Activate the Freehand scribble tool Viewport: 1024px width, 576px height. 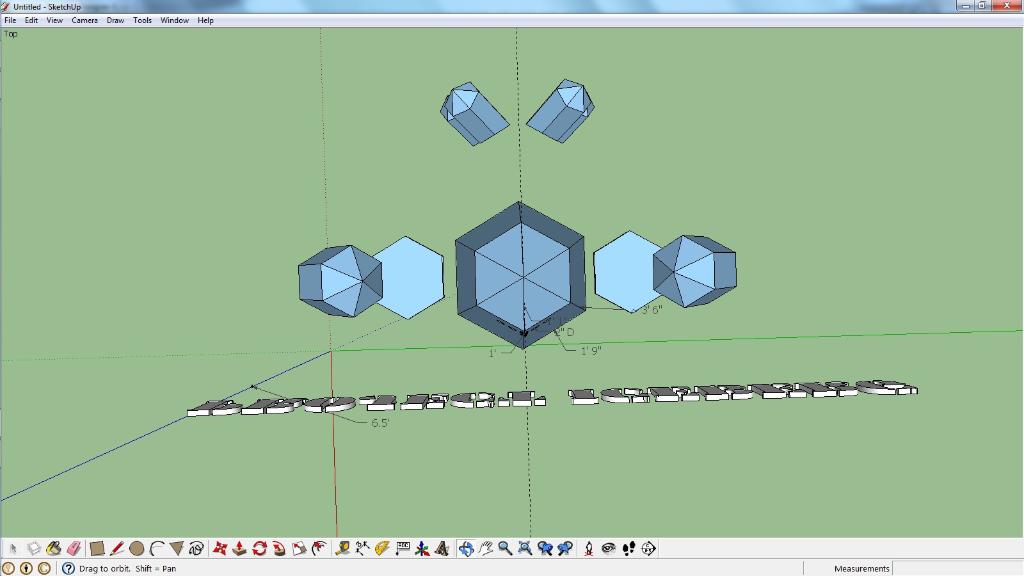[196, 549]
